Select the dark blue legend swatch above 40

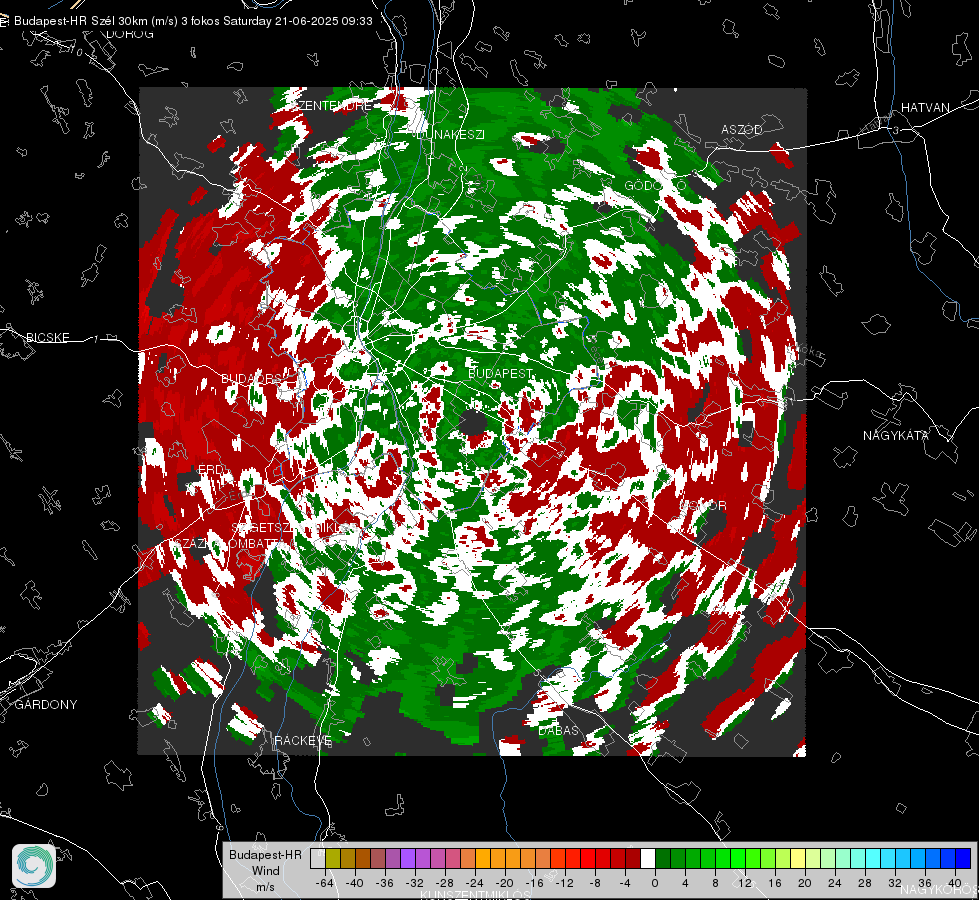coord(963,859)
